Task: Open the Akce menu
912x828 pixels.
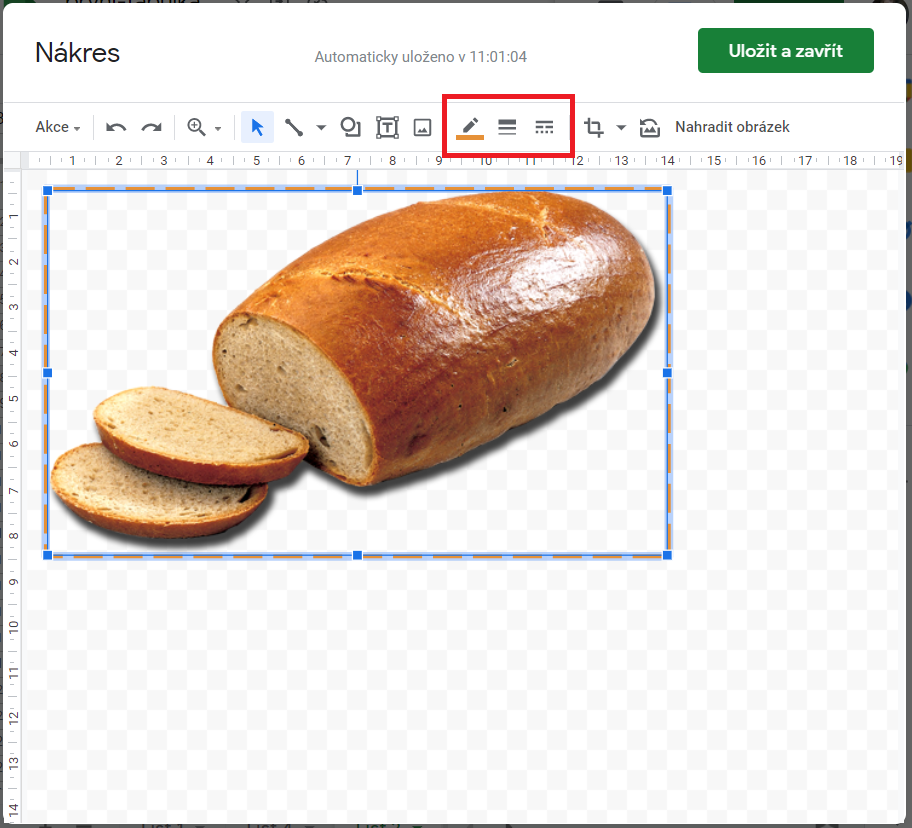Action: [58, 127]
